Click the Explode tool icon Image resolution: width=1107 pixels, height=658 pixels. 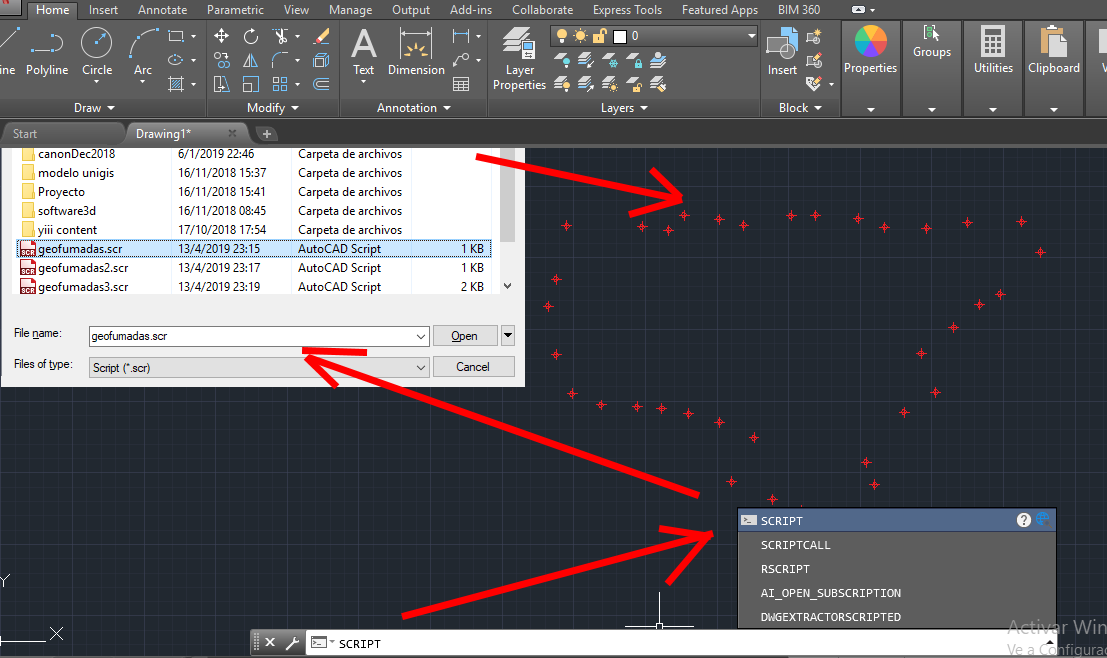(x=321, y=61)
